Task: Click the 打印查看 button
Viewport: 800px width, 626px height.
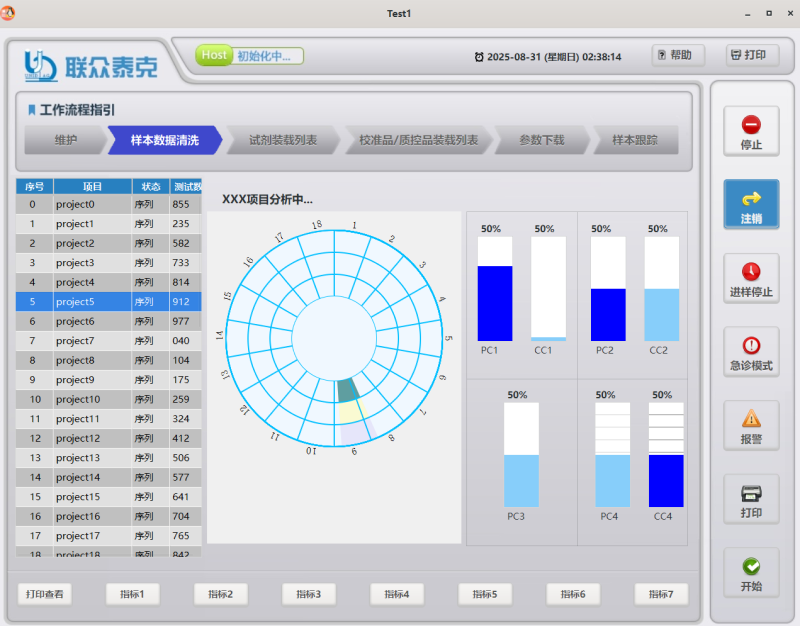Action: pos(45,594)
